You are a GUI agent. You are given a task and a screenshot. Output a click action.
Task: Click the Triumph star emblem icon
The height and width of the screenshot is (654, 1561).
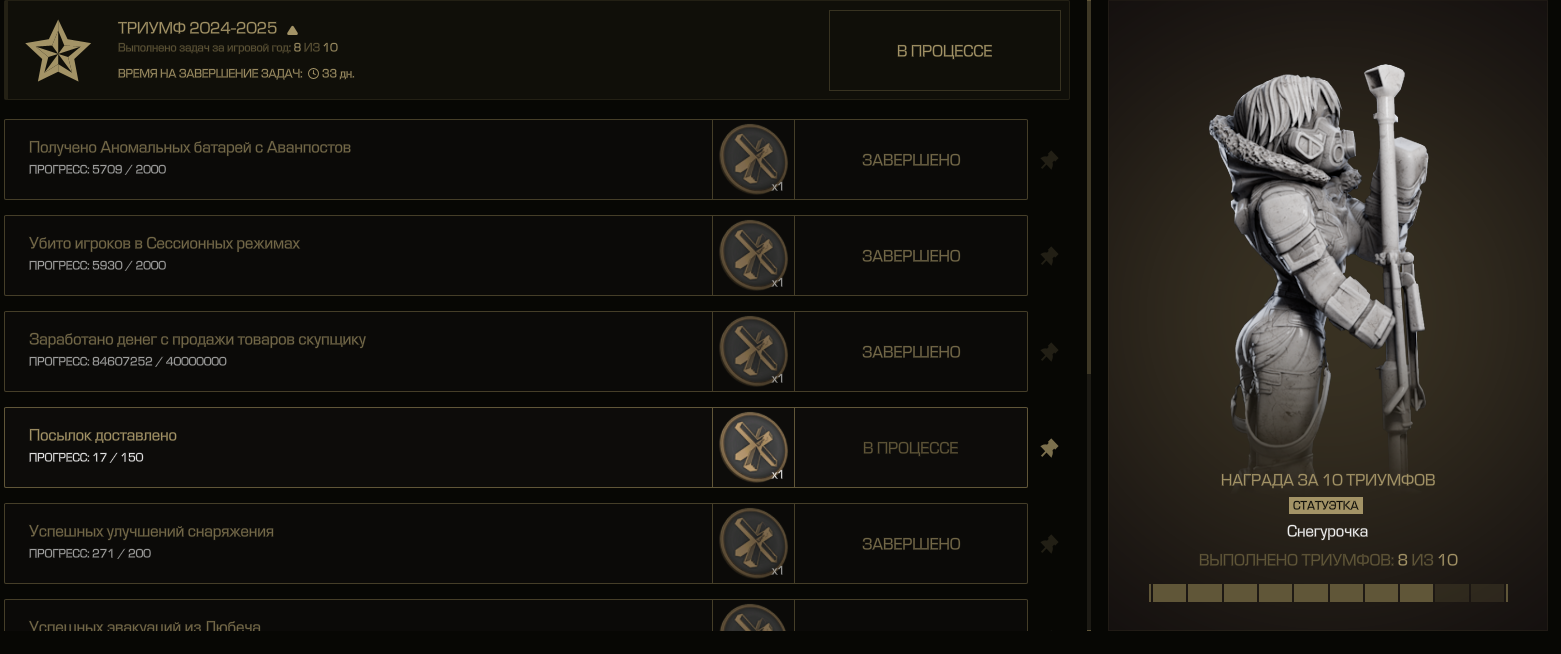click(58, 51)
